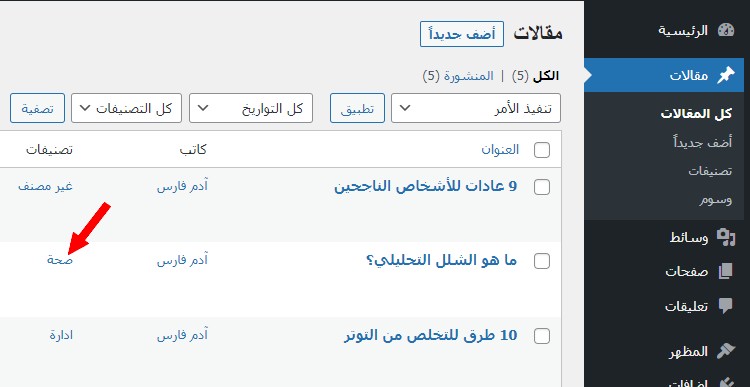This screenshot has height=387, width=750.
Task: Open the تنفيذ الأمر bulk actions dropdown
Action: [x=476, y=108]
